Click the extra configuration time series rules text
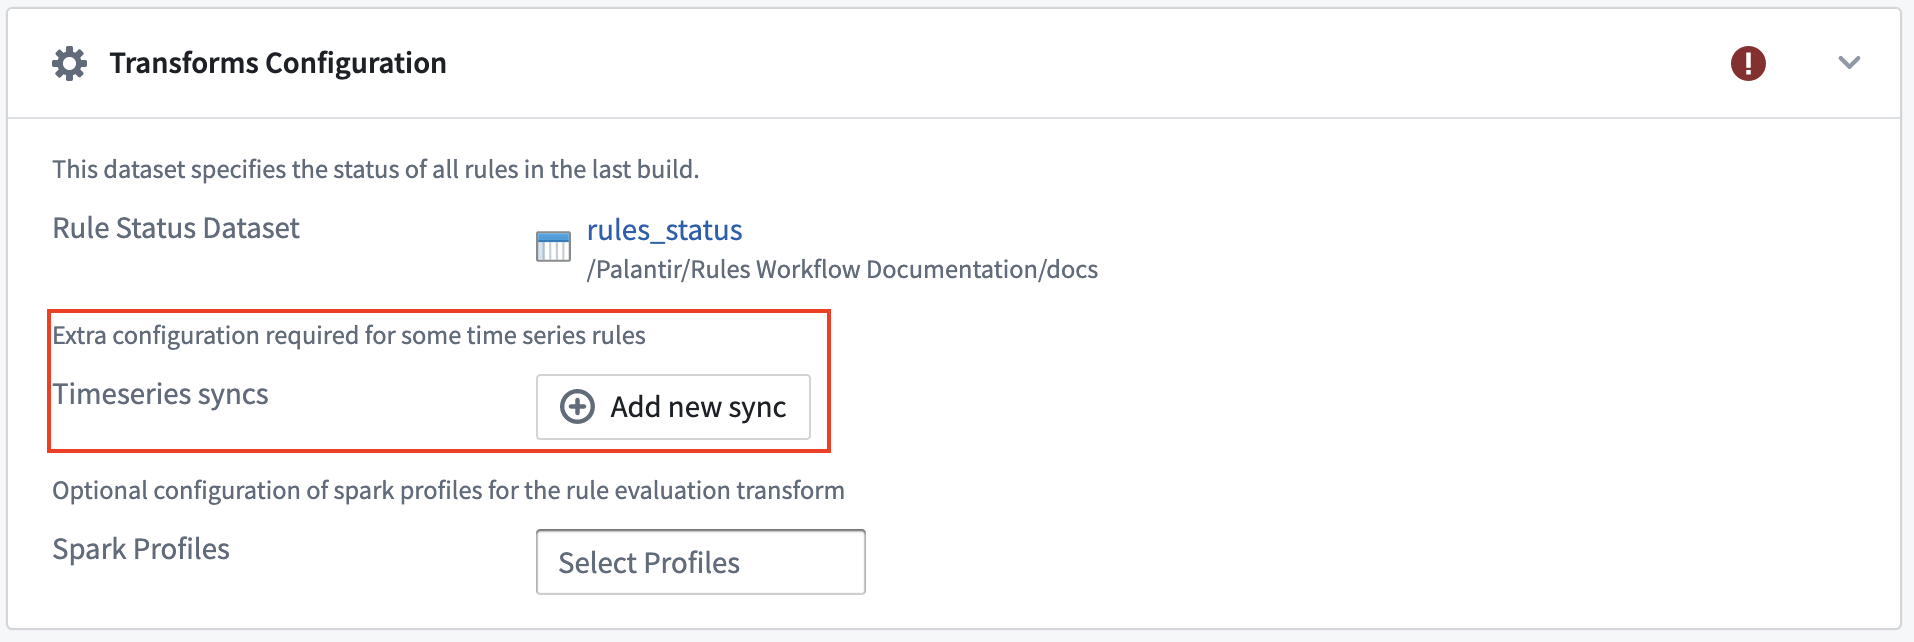Image resolution: width=1914 pixels, height=642 pixels. pyautogui.click(x=349, y=335)
